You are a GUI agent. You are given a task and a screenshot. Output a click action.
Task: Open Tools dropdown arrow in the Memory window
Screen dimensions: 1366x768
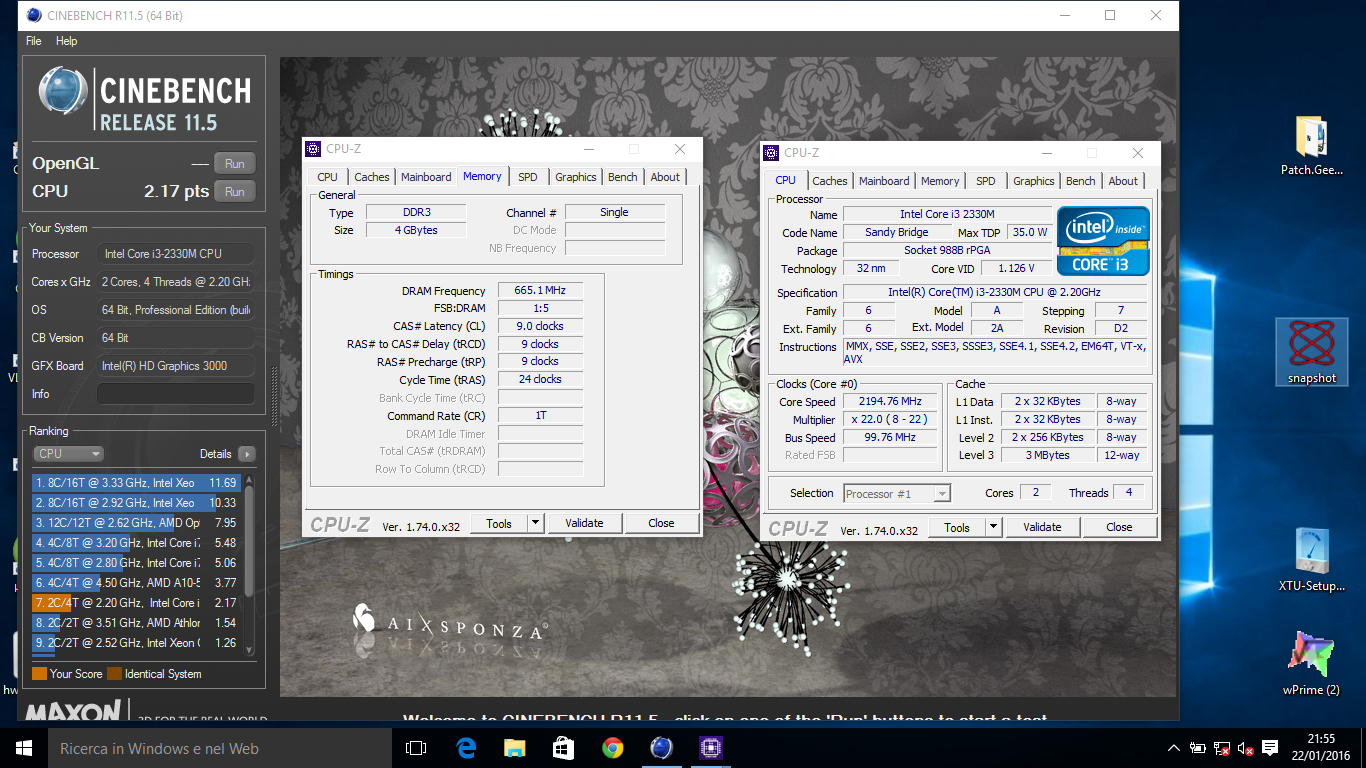(535, 523)
